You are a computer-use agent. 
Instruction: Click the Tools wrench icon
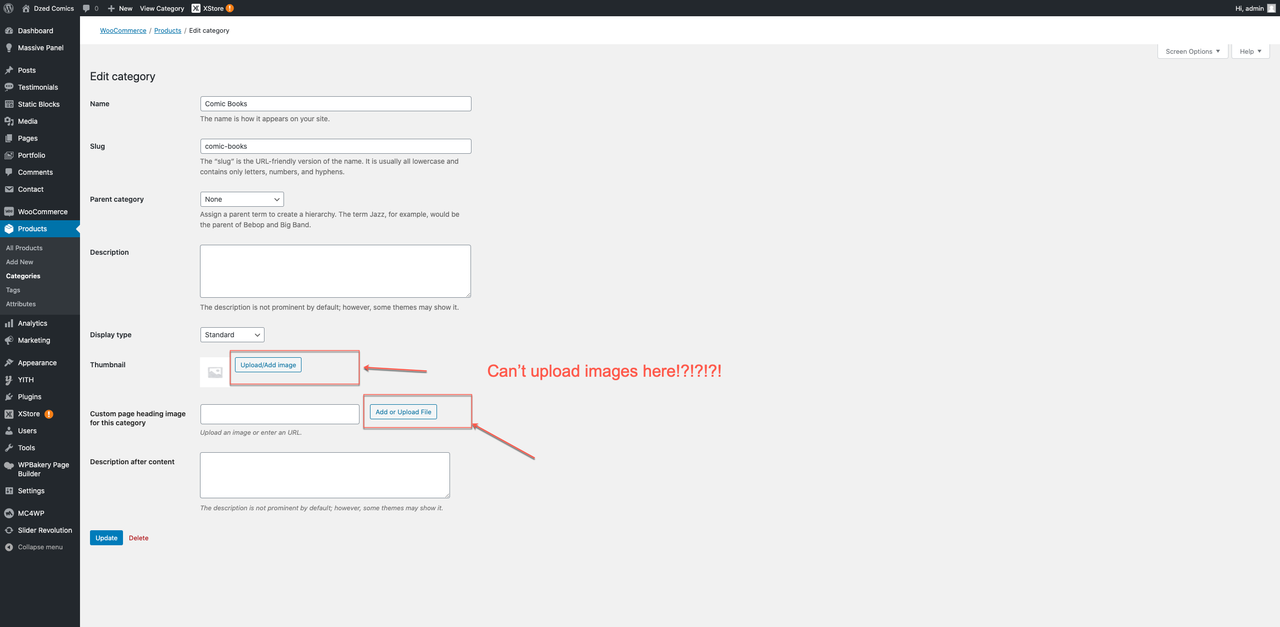tap(9, 448)
